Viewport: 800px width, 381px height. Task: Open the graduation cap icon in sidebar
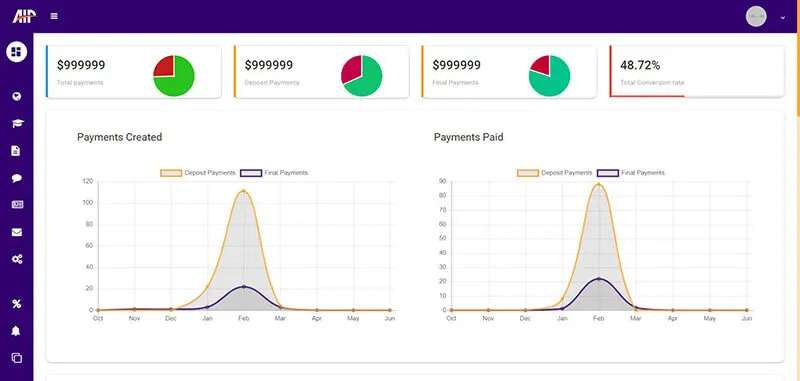[x=17, y=123]
